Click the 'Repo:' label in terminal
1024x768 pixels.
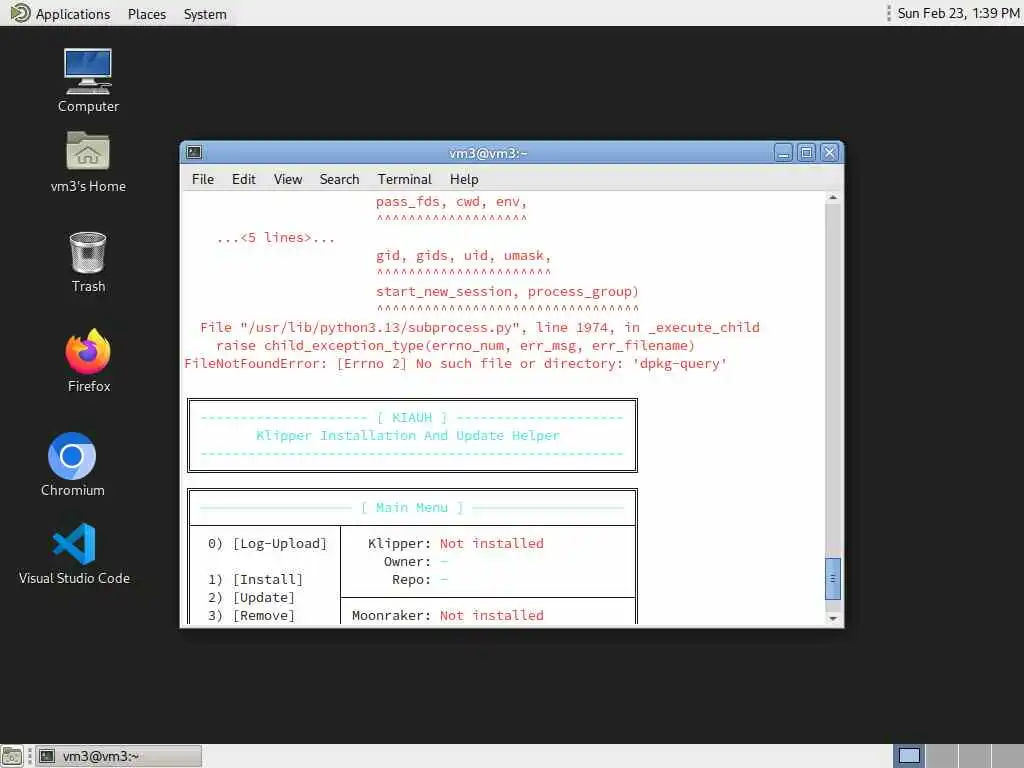tap(411, 579)
